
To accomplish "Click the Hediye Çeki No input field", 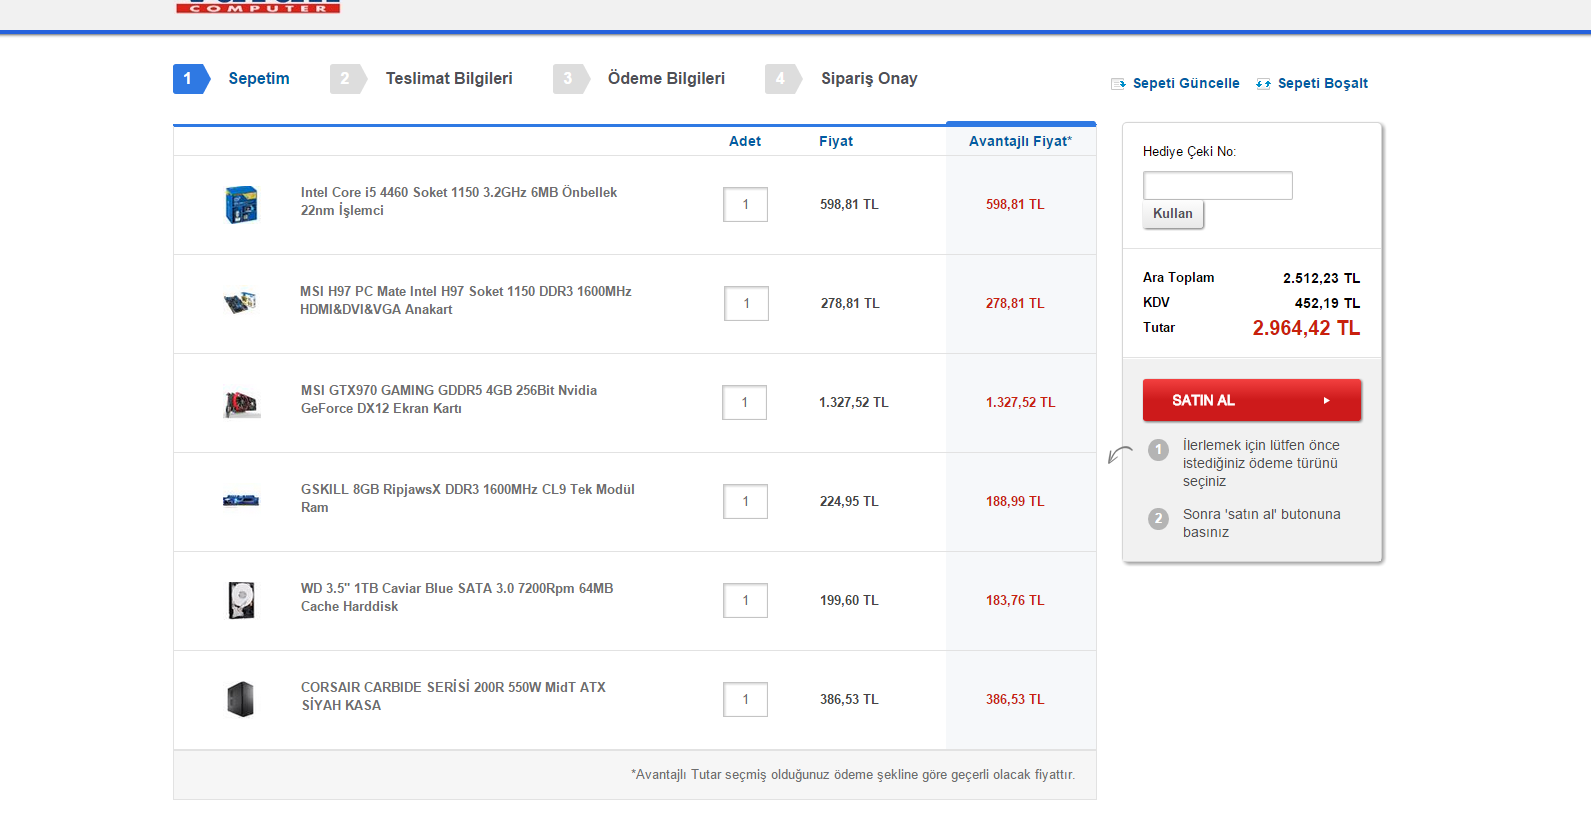I will pos(1218,185).
